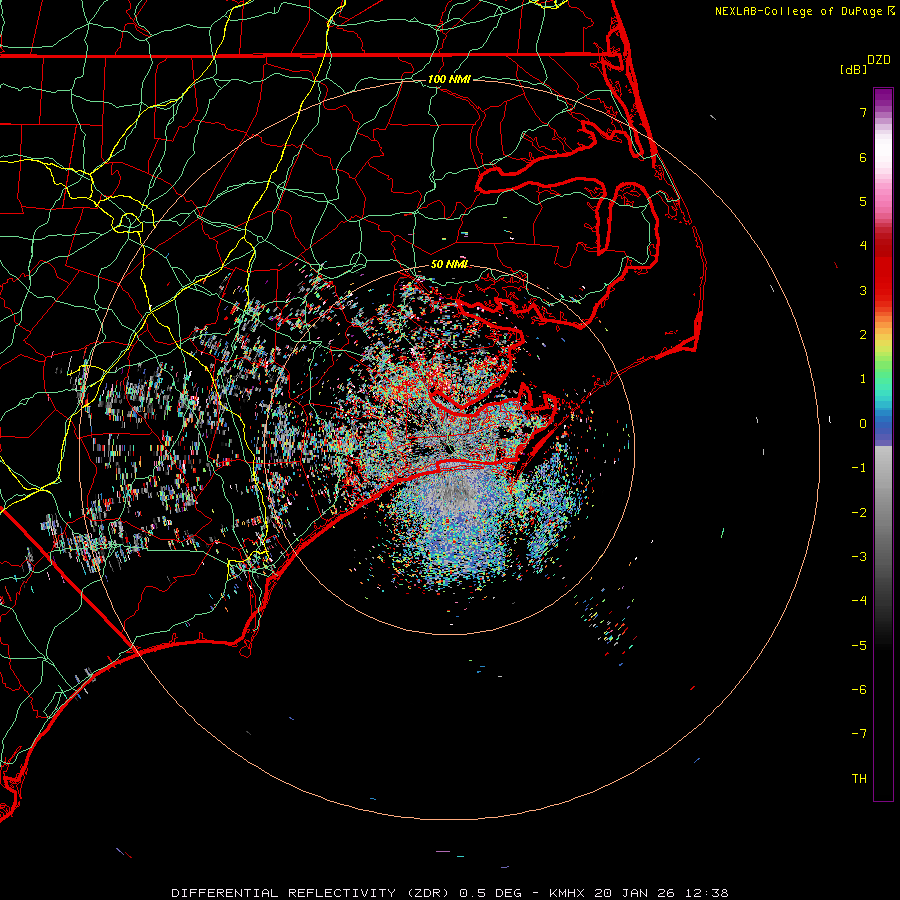The image size is (900, 900).
Task: Click the [dB] unit label
Action: (x=853, y=69)
